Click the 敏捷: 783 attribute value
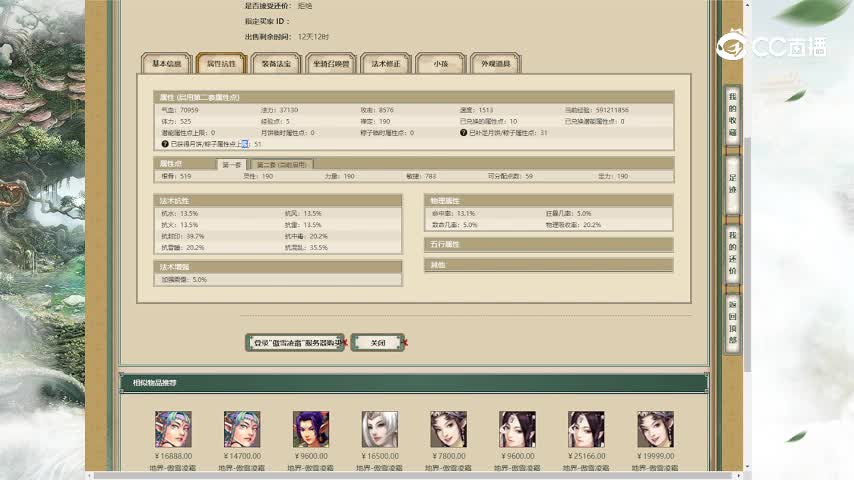The height and width of the screenshot is (480, 854). pyautogui.click(x=421, y=177)
